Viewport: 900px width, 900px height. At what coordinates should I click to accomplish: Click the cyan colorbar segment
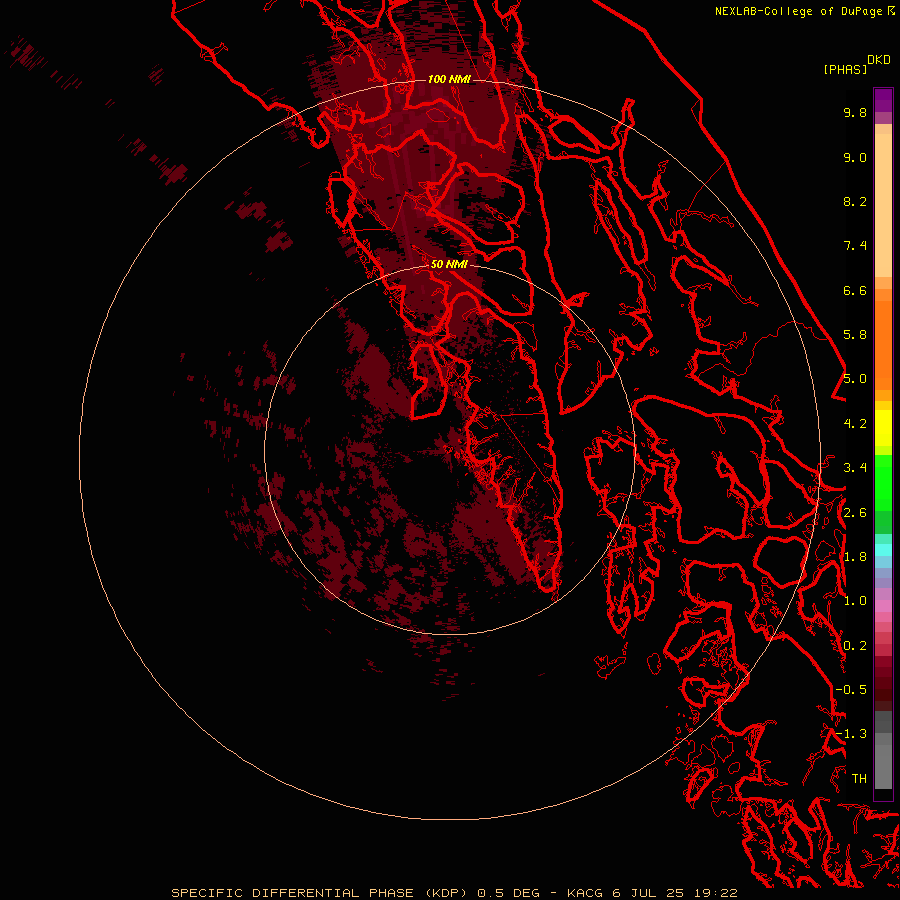pos(883,550)
